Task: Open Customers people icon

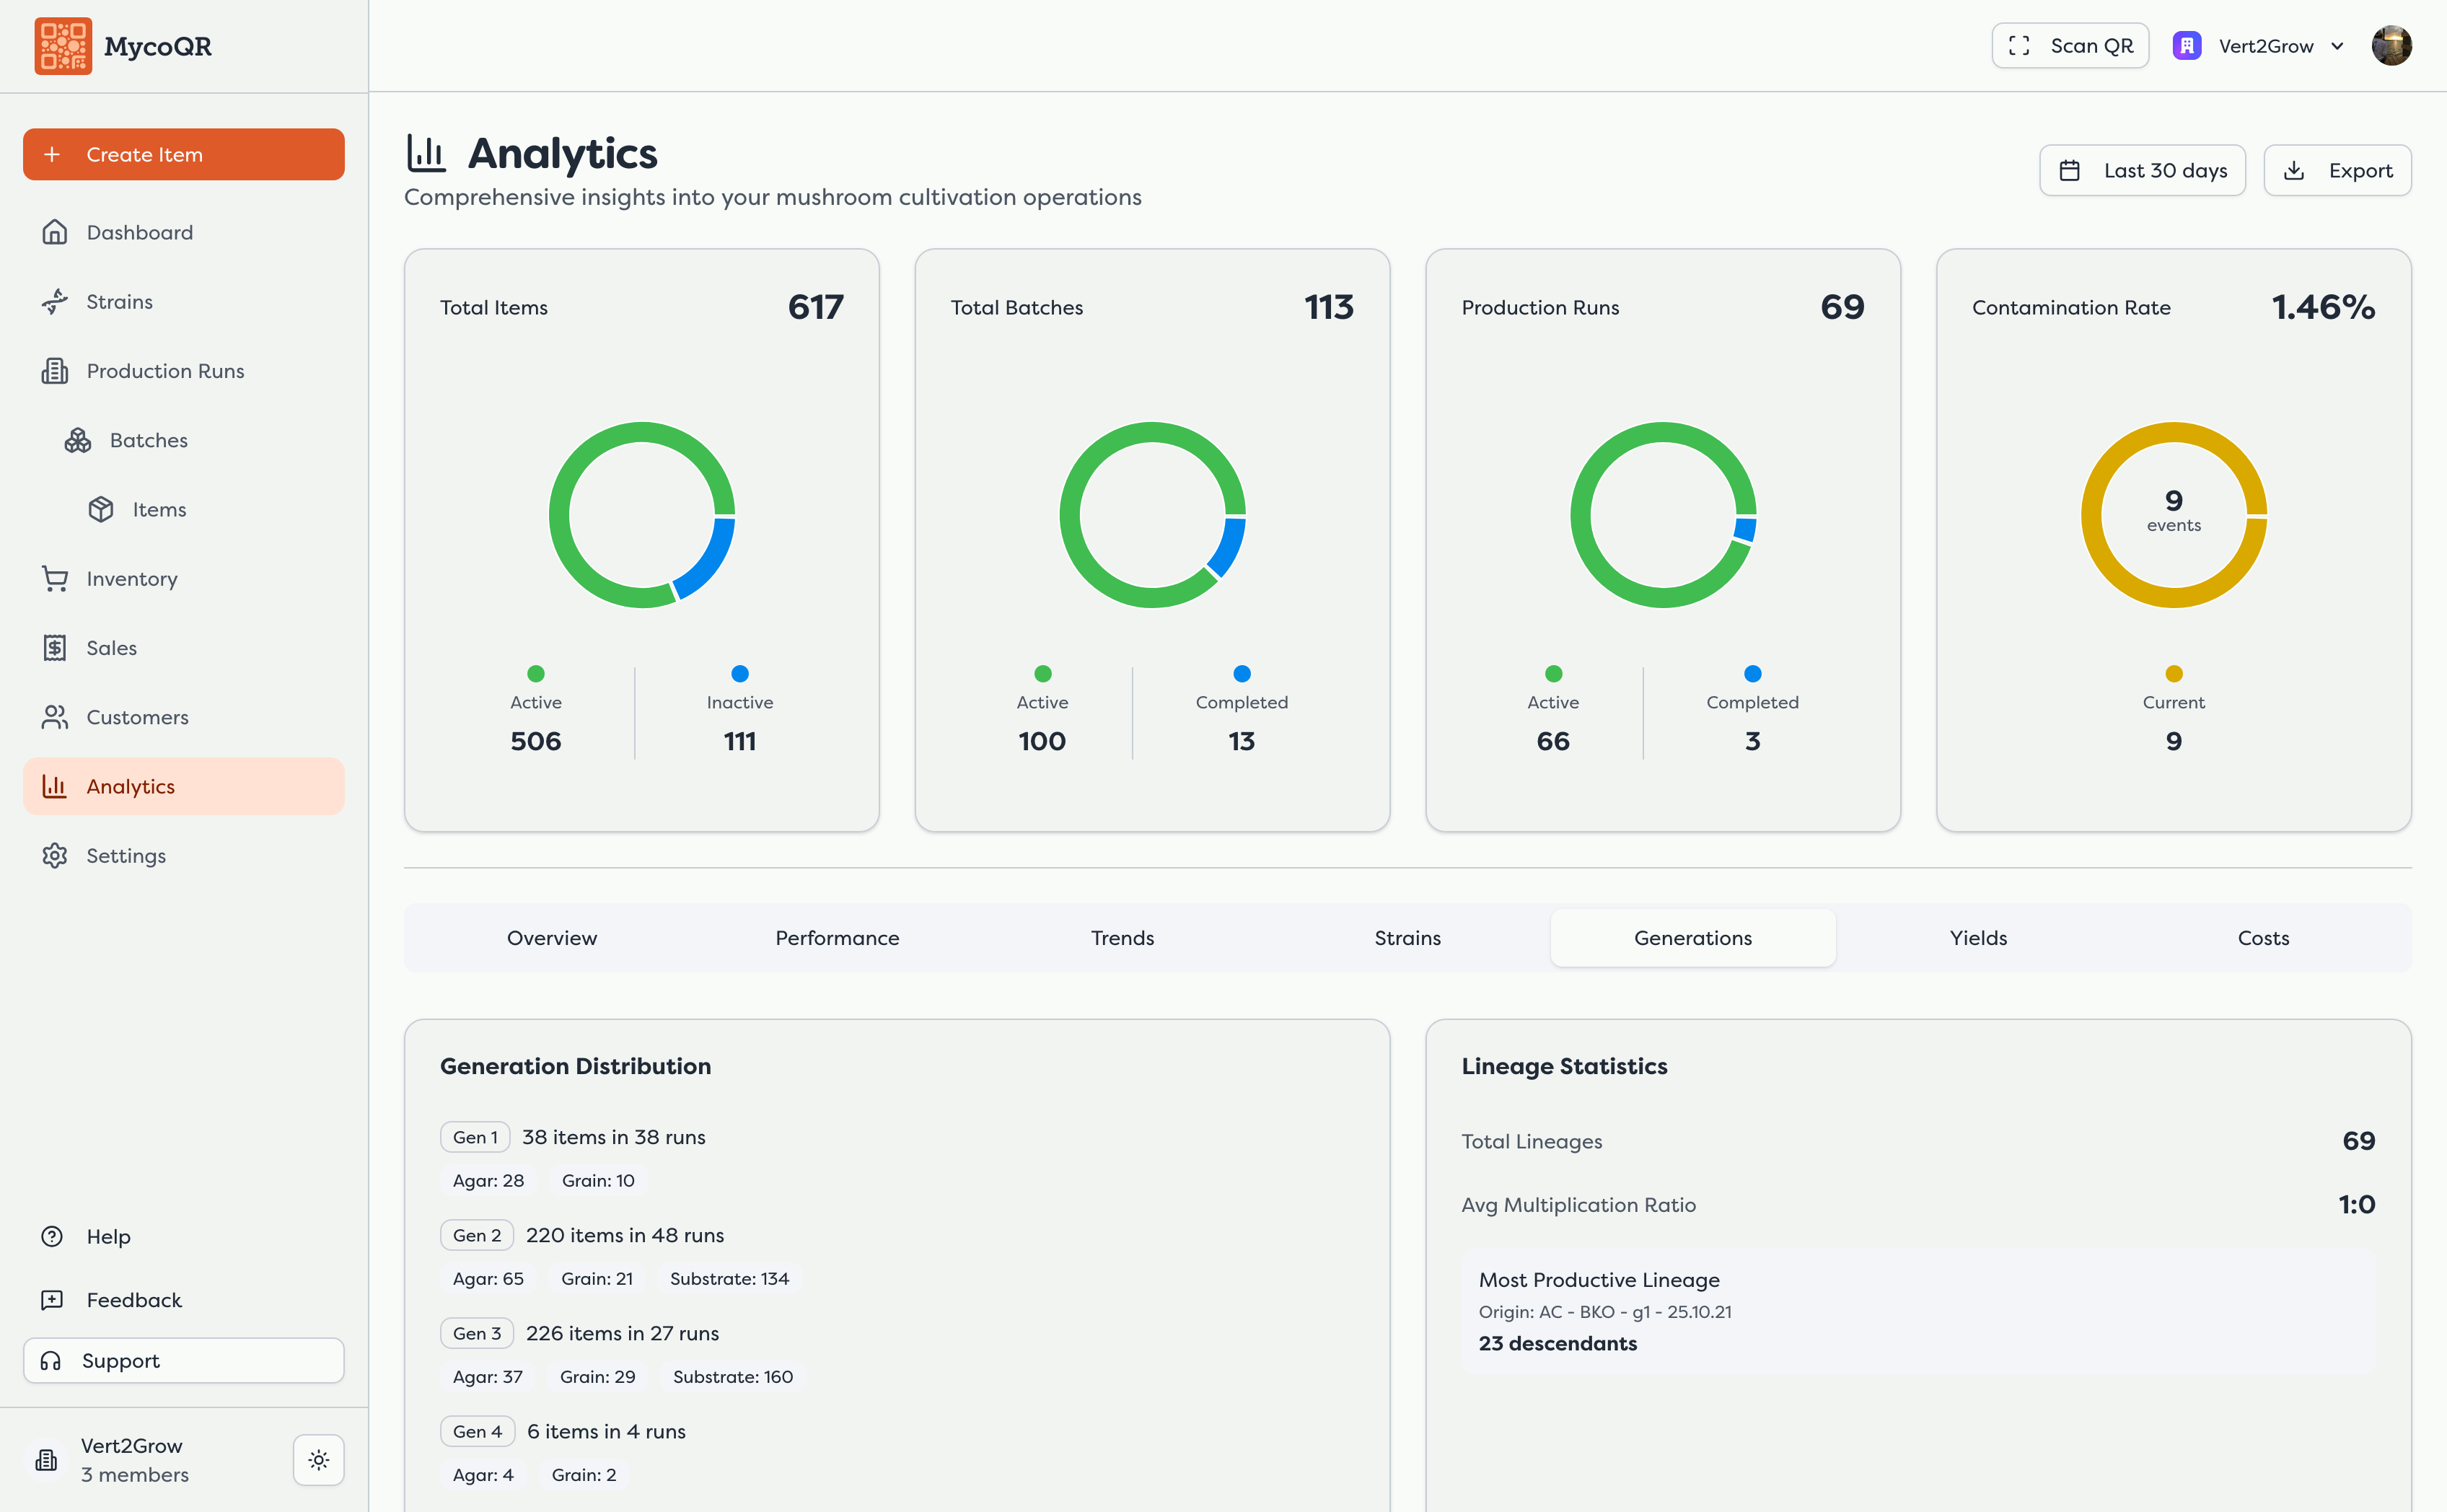Action: [x=55, y=717]
